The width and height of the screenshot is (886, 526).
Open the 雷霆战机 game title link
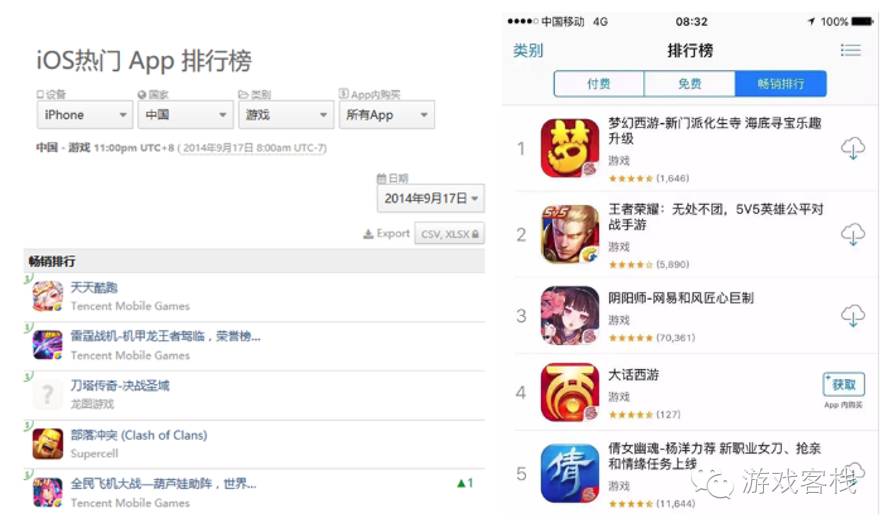tap(165, 337)
